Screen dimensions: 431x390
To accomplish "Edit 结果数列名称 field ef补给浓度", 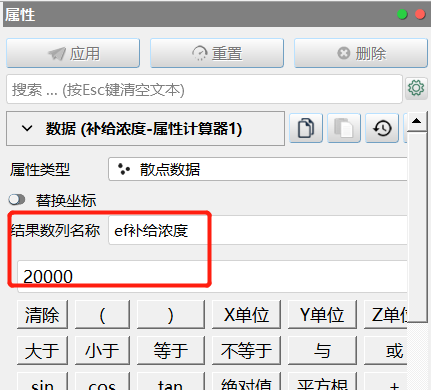I will [258, 230].
